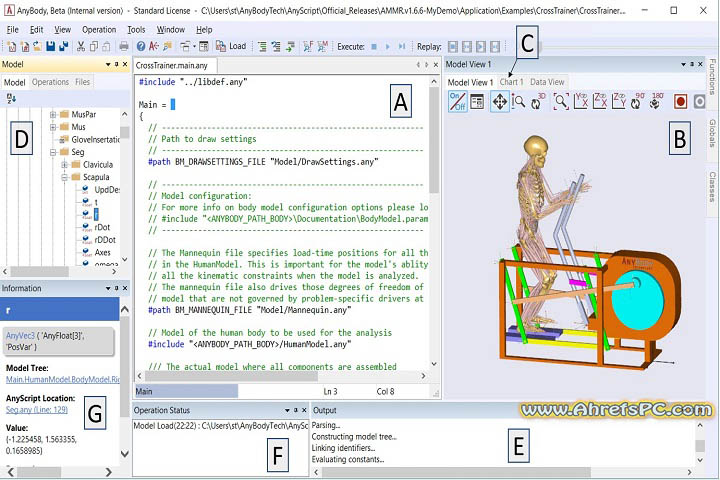This screenshot has width=720, height=480.
Task: Collapse the Seg folder node
Action: click(53, 152)
